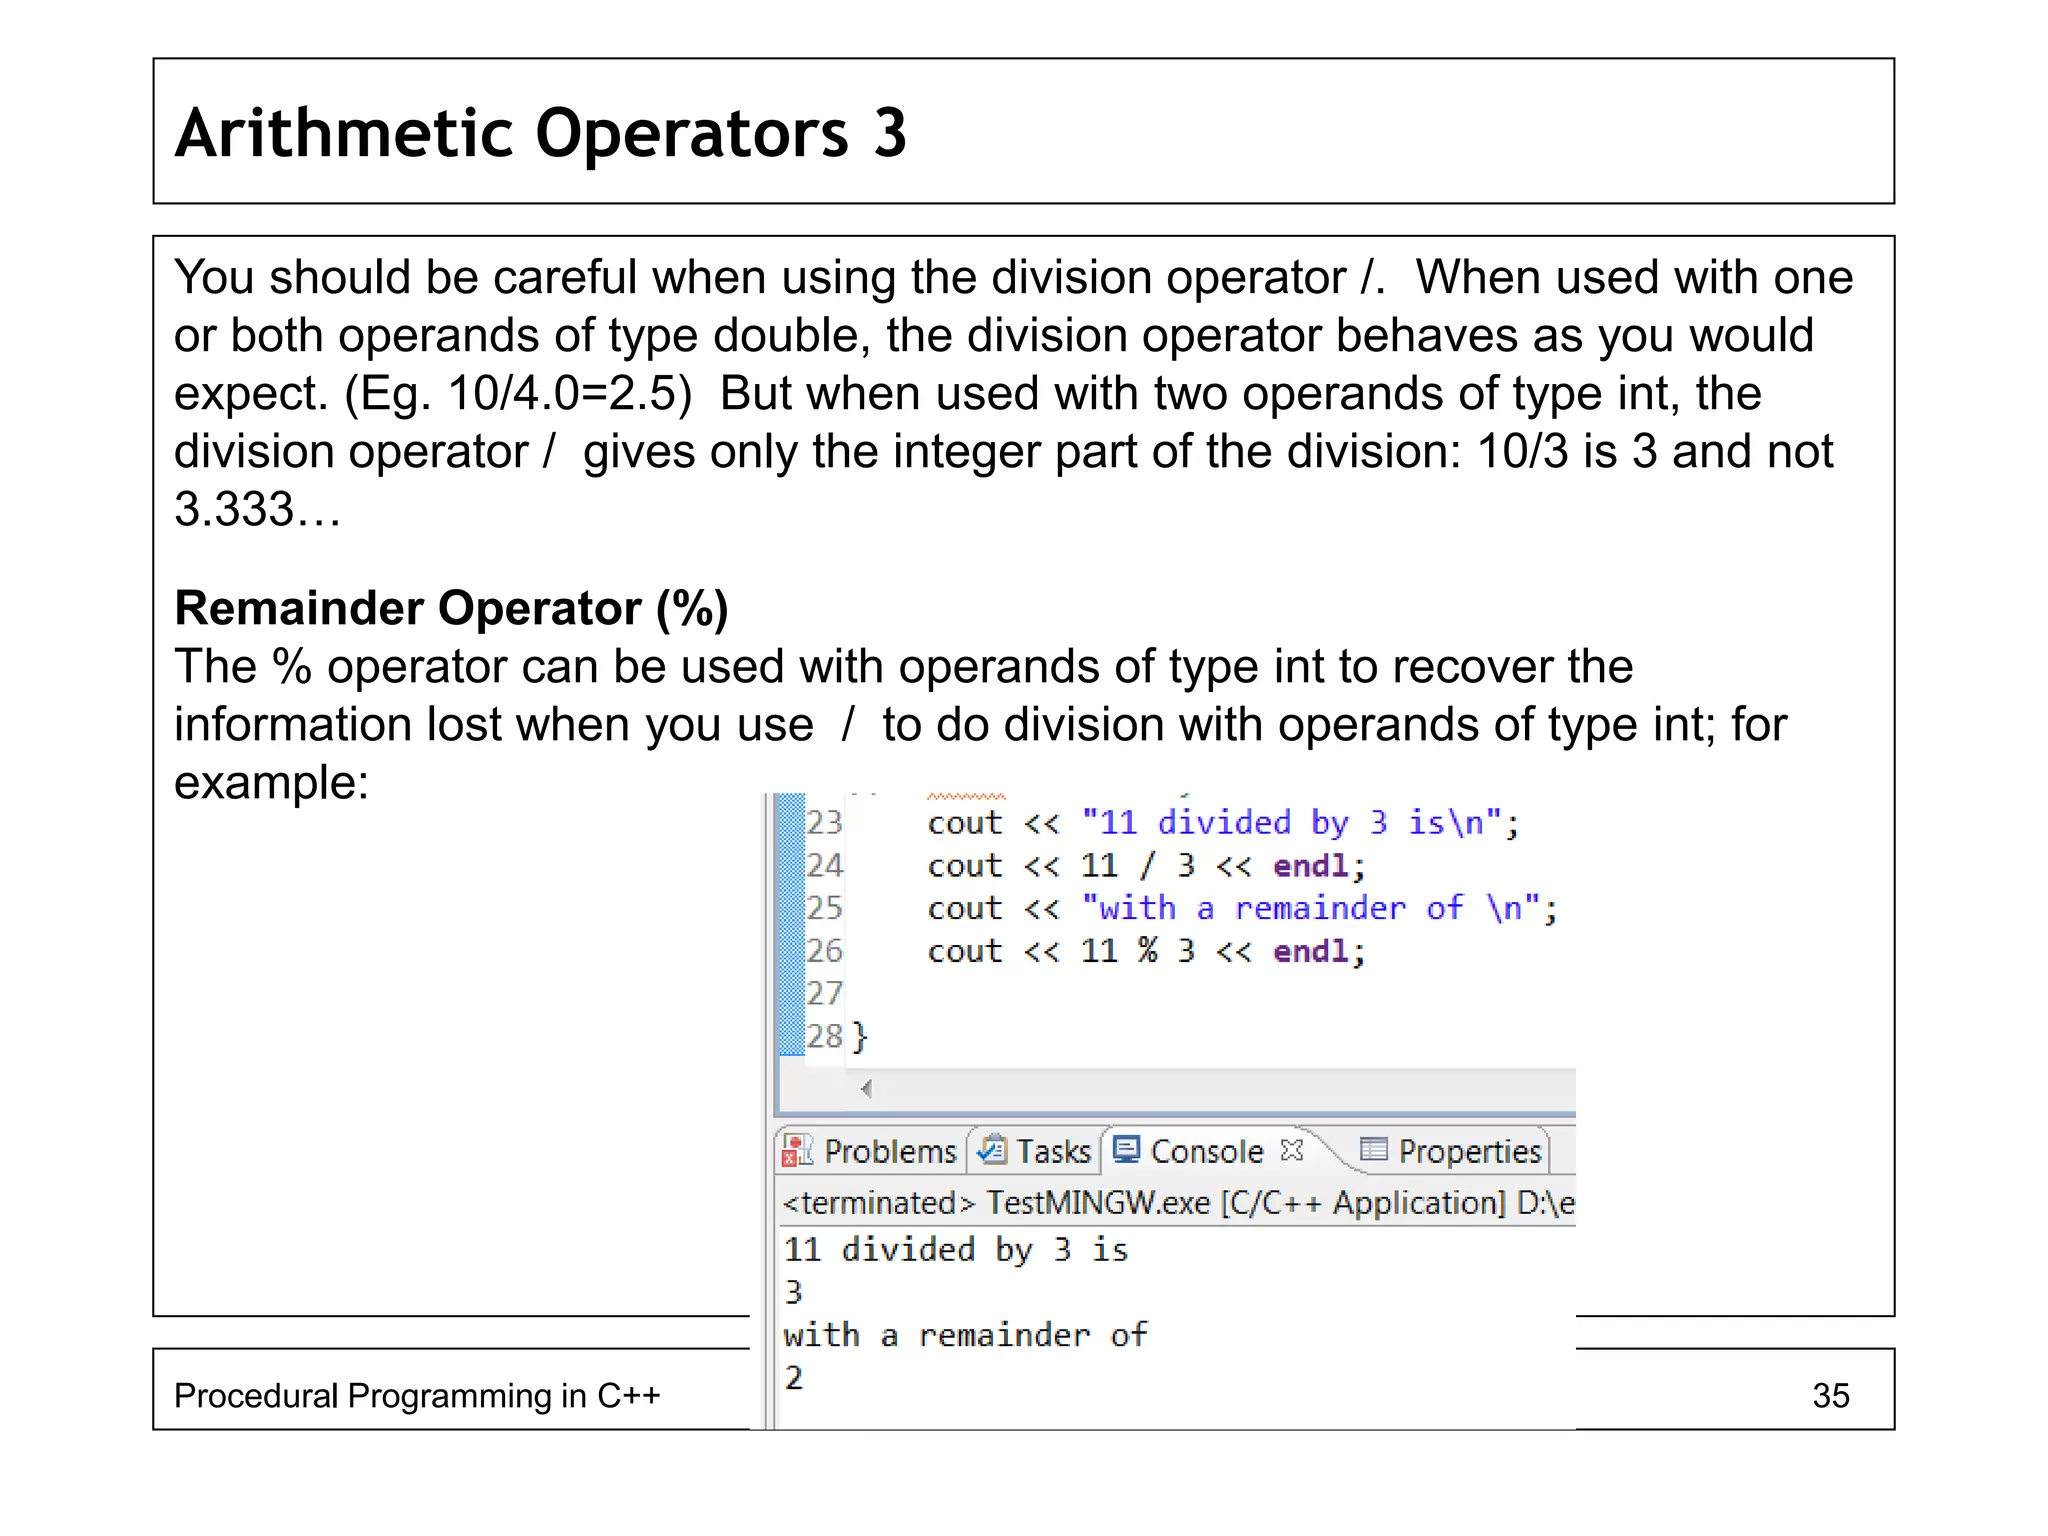Click the string "11 divided by 3 is\n"
This screenshot has height=1536, width=2048.
pos(1292,823)
